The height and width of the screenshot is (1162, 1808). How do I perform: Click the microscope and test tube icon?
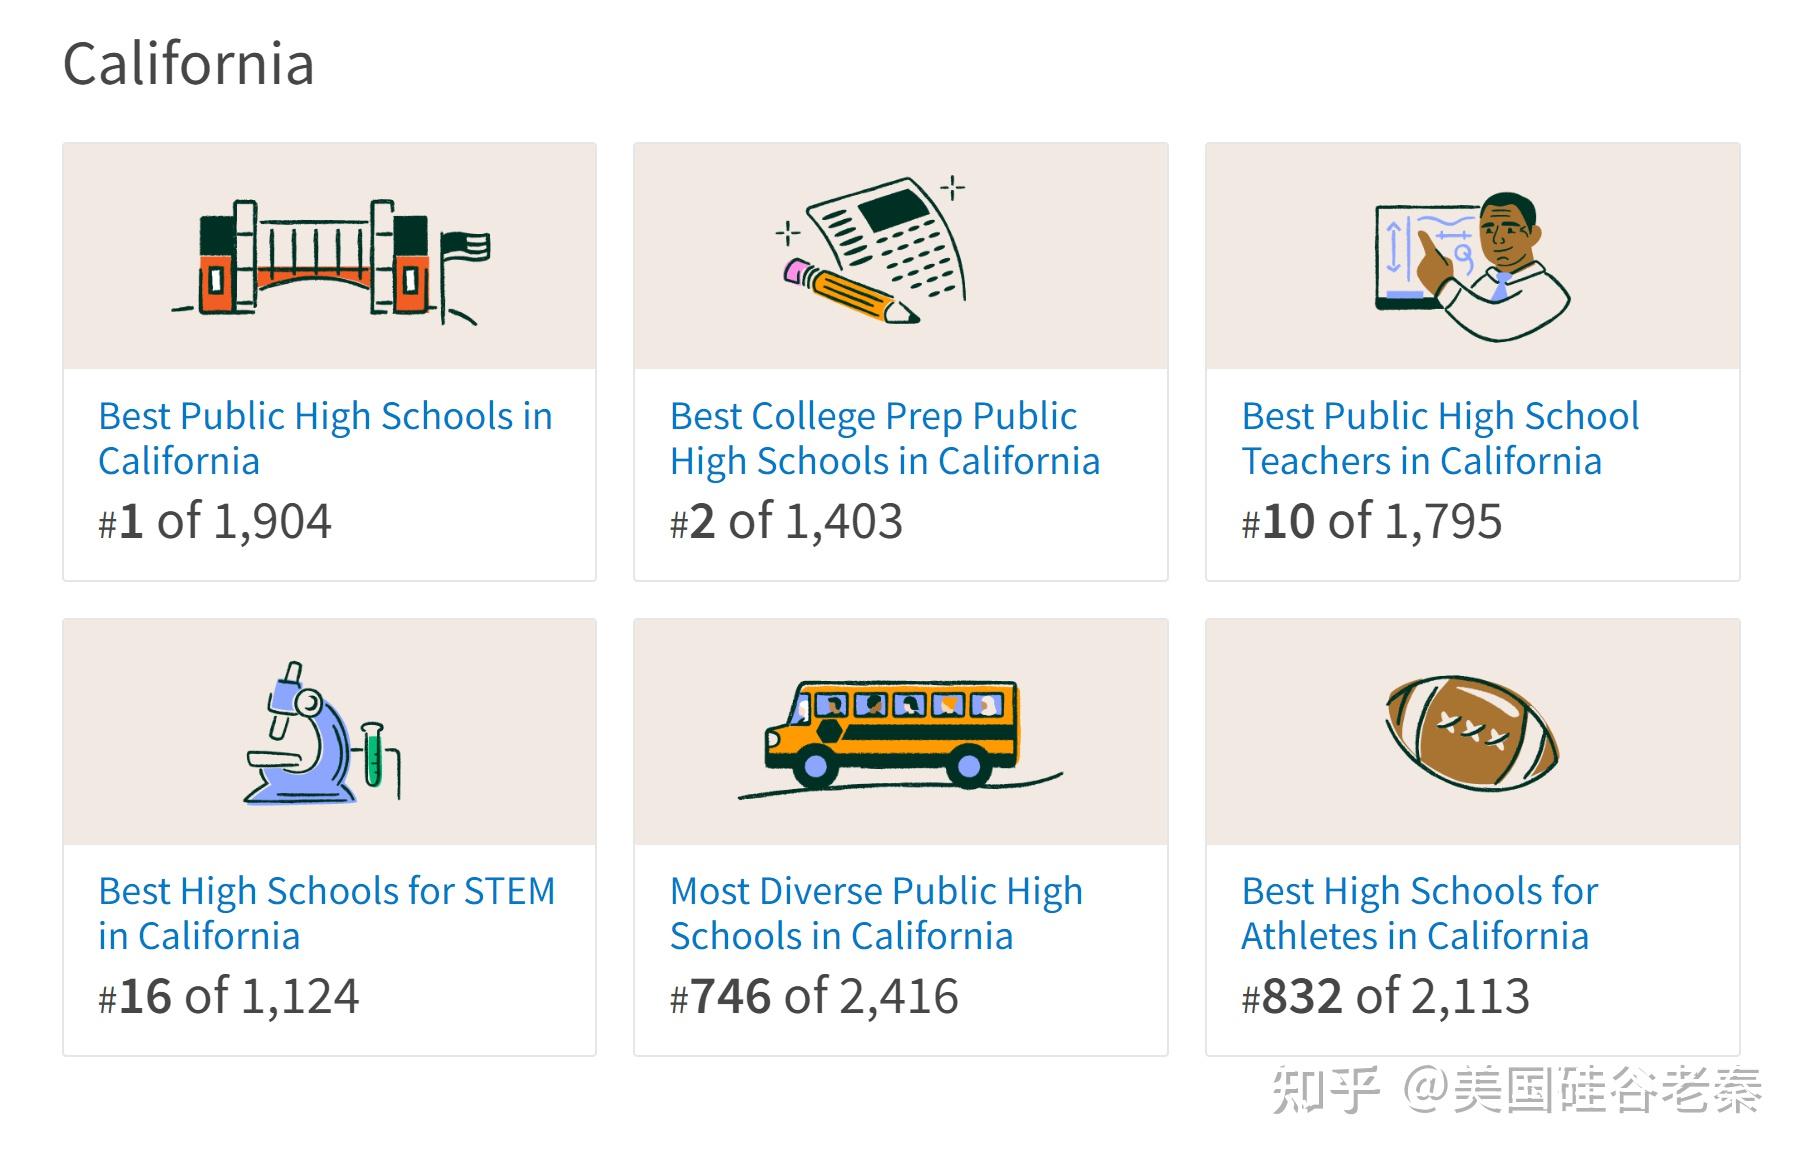[x=322, y=733]
